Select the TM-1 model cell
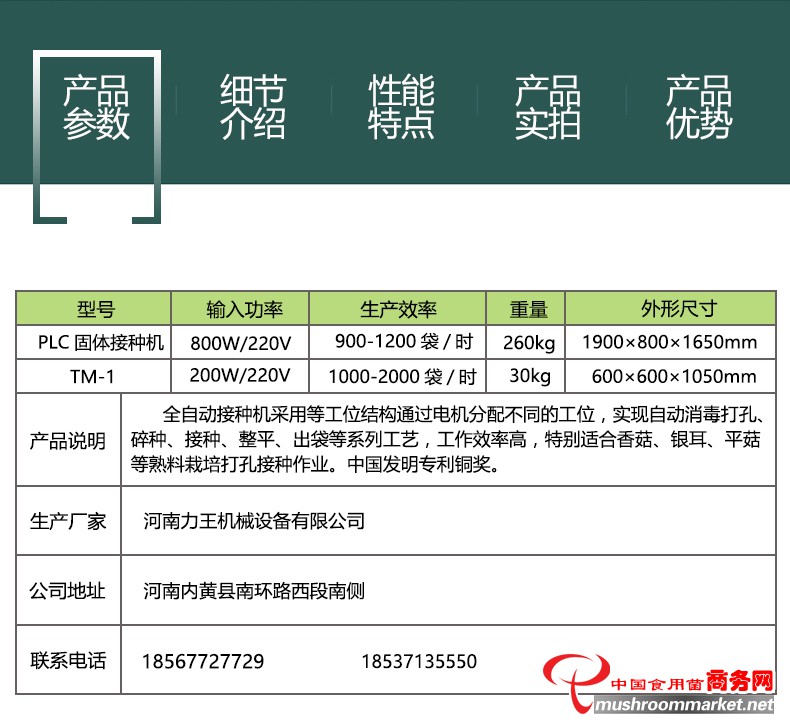The image size is (790, 727). click(94, 376)
